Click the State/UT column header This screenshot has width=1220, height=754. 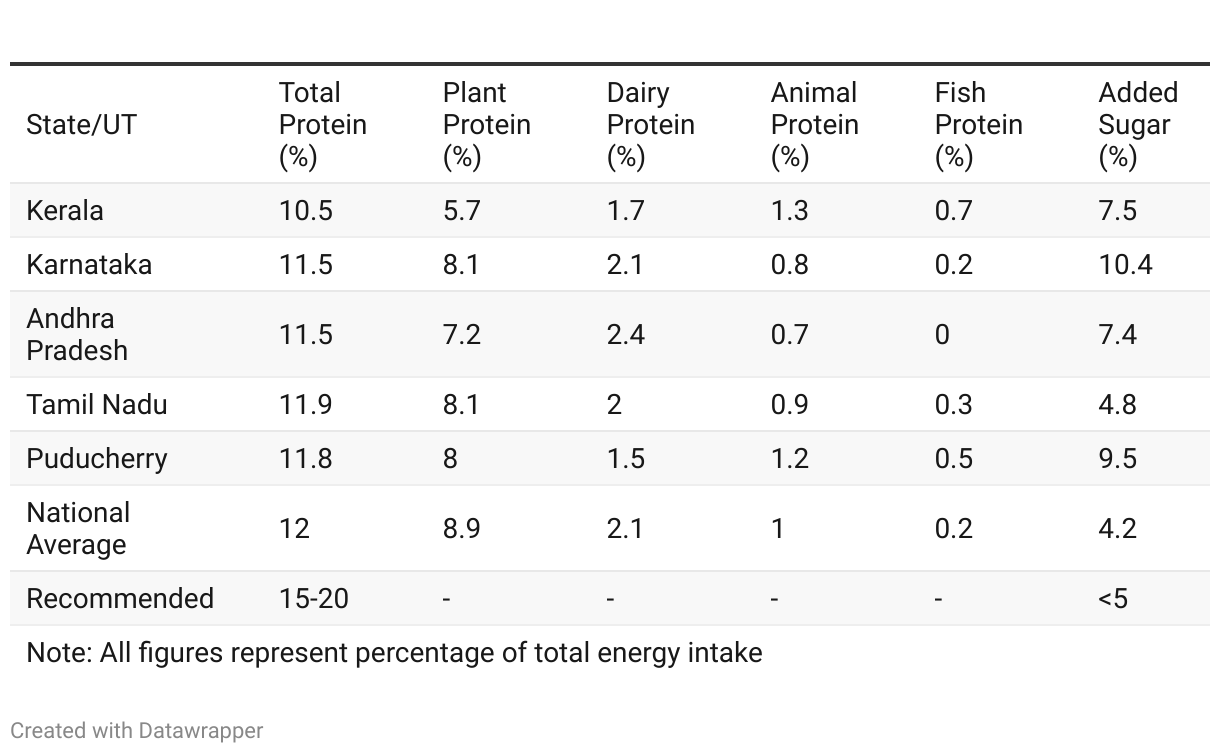pos(82,125)
